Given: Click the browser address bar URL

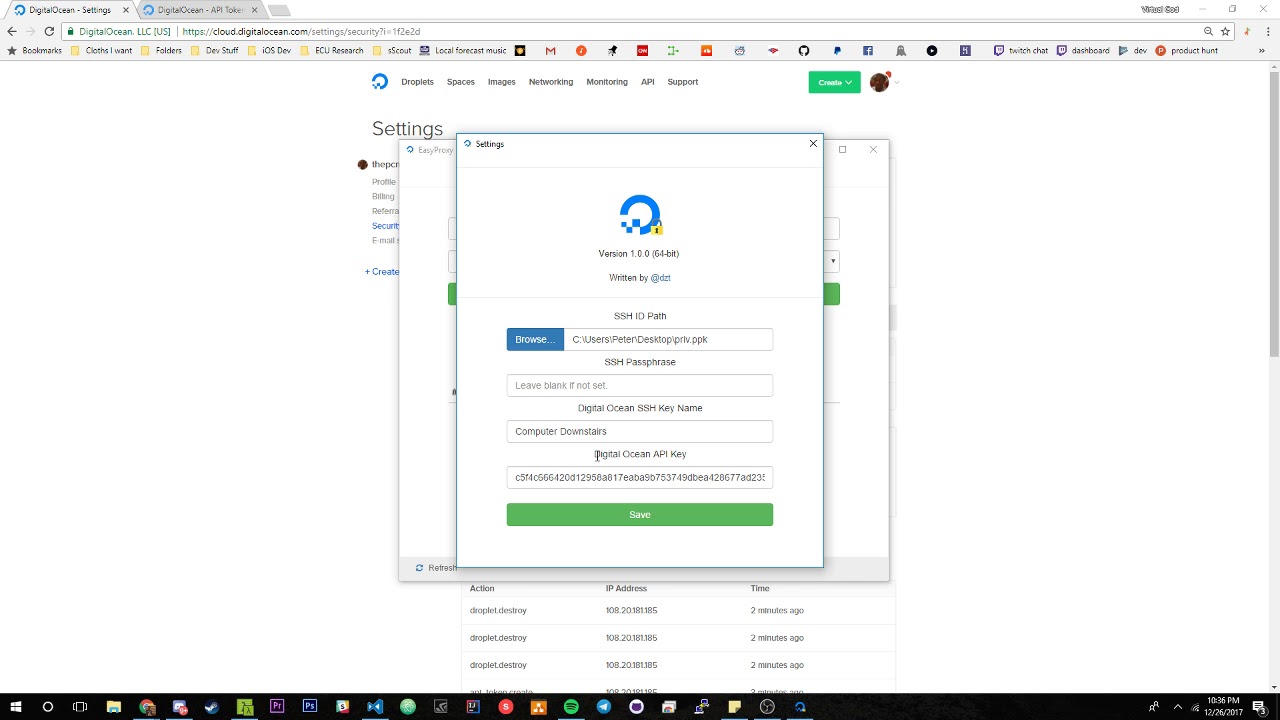Looking at the screenshot, I should pyautogui.click(x=301, y=31).
